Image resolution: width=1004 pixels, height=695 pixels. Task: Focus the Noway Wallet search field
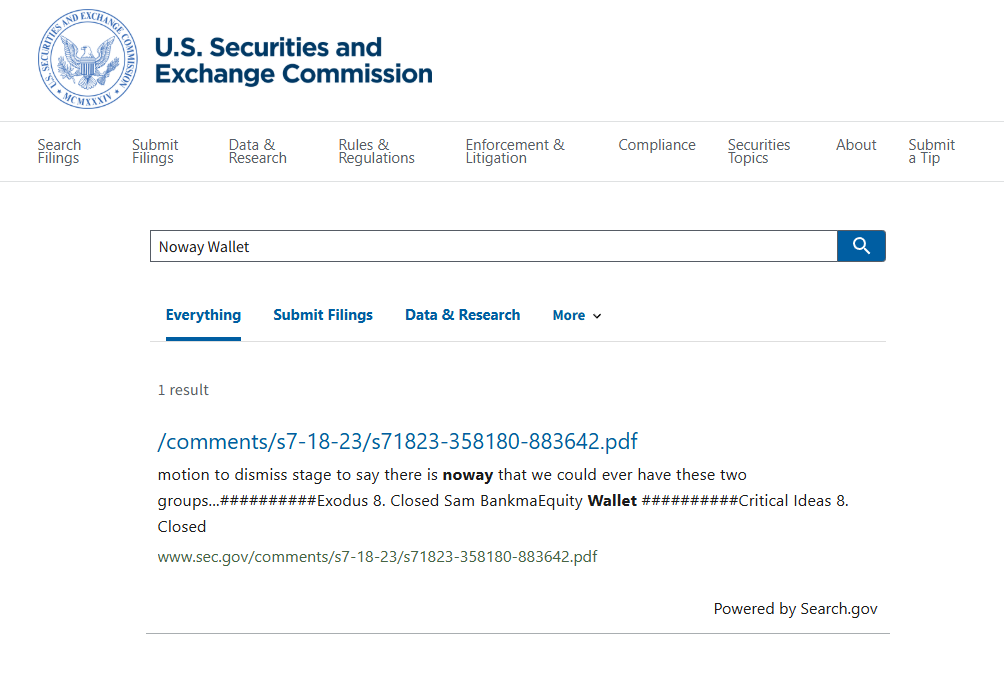(493, 247)
